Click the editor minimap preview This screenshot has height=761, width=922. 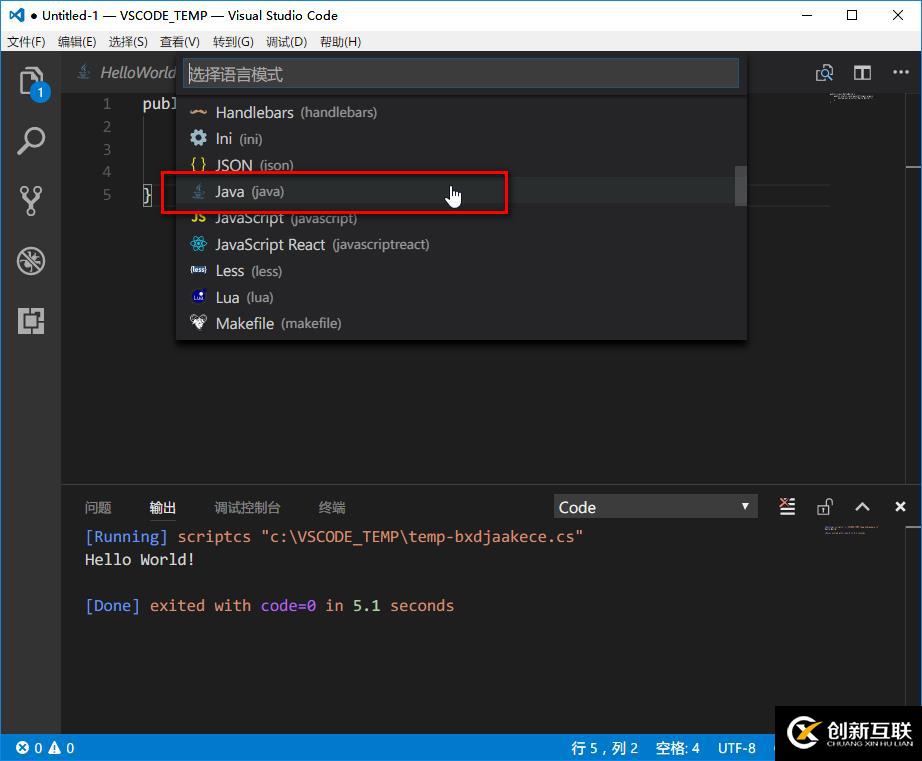851,98
